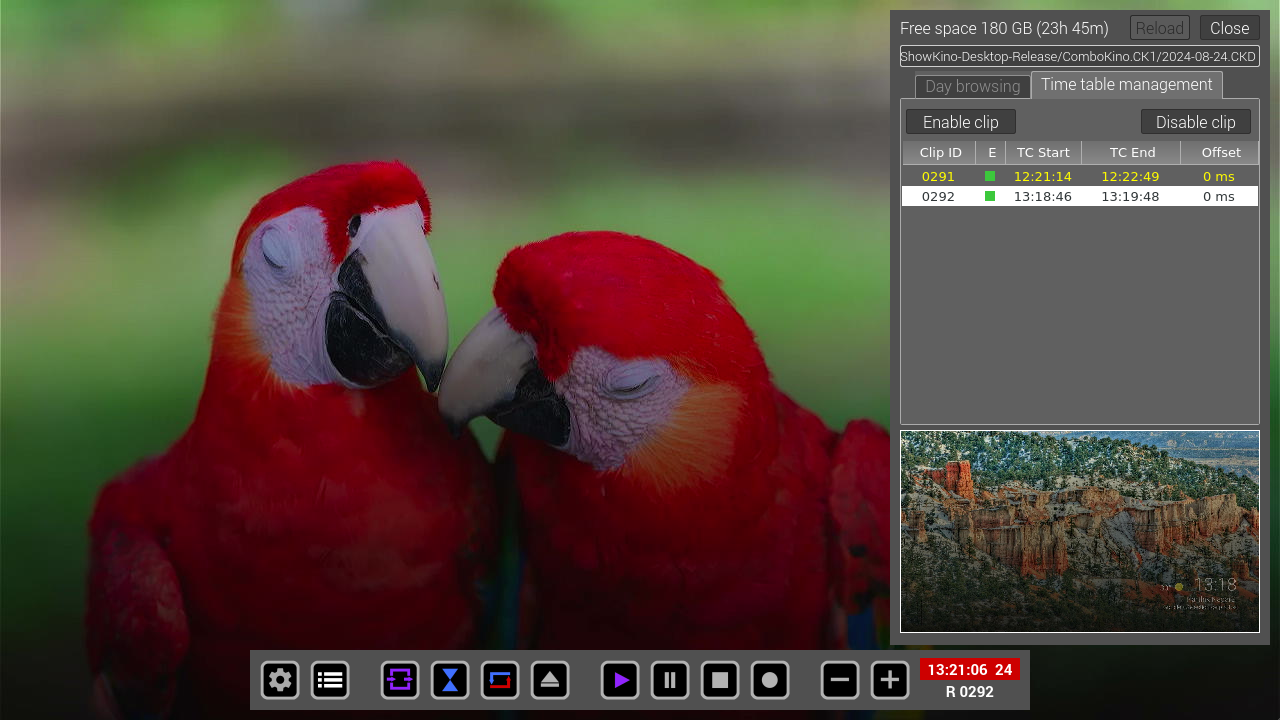Screen dimensions: 1280x720
Task: Click the blue-red repeat arrows icon
Action: coord(500,680)
